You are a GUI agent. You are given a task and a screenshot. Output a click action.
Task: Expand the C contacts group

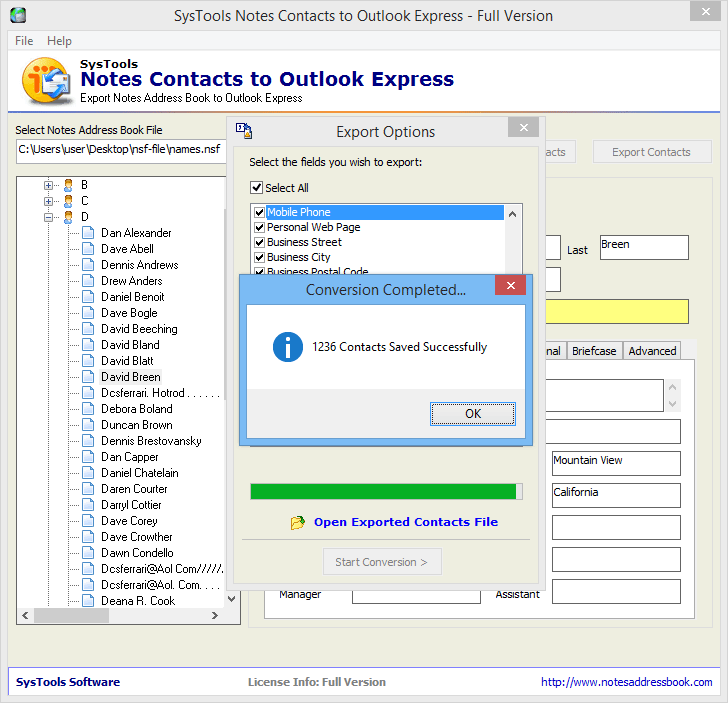click(x=48, y=201)
